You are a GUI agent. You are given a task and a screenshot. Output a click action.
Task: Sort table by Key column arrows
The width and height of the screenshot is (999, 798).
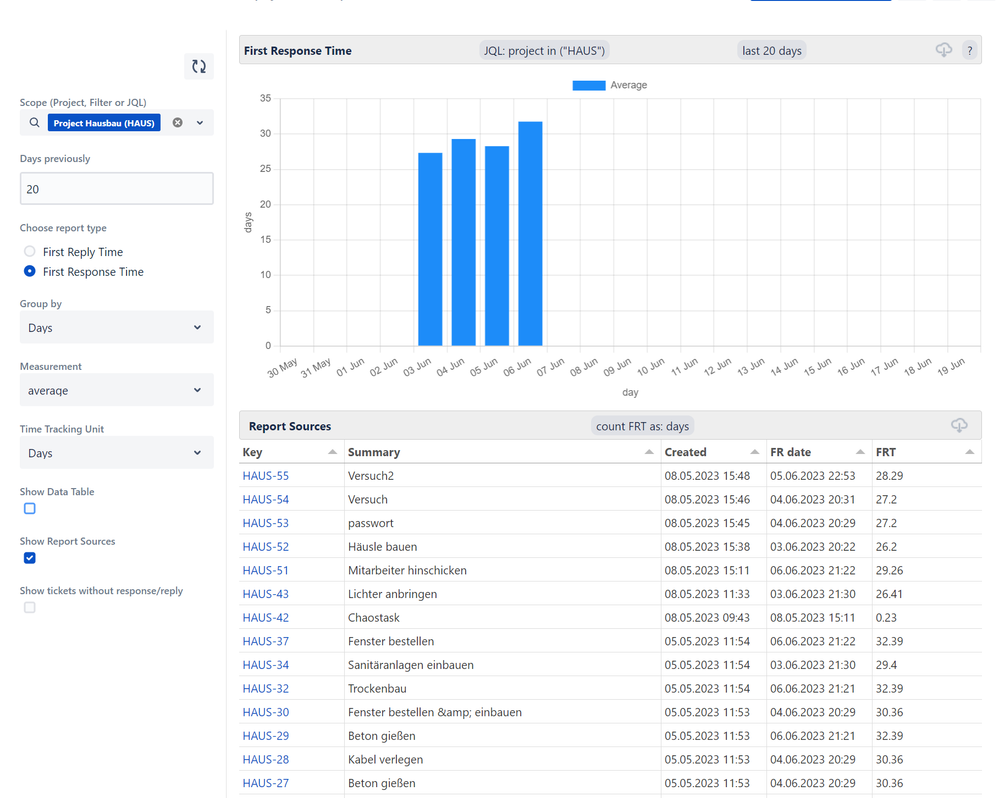(332, 453)
